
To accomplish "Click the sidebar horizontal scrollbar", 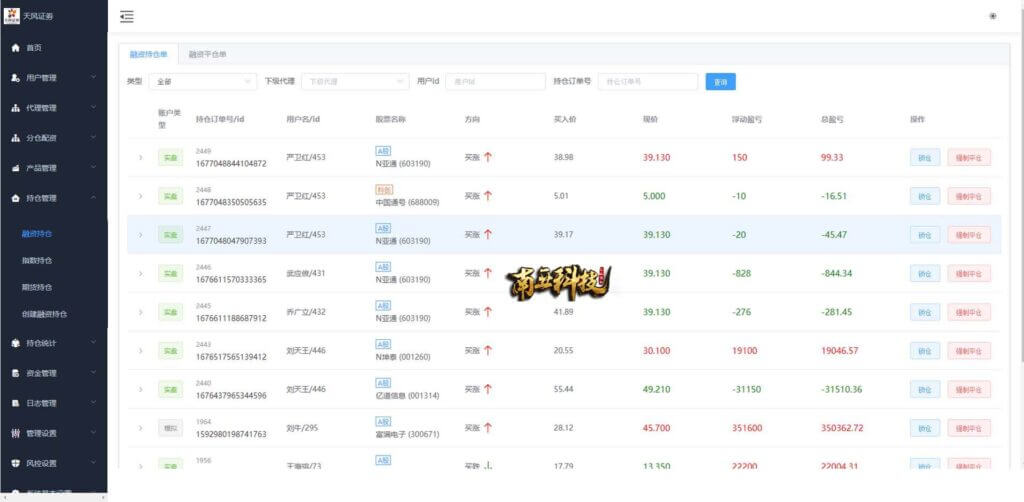I will click(54, 497).
